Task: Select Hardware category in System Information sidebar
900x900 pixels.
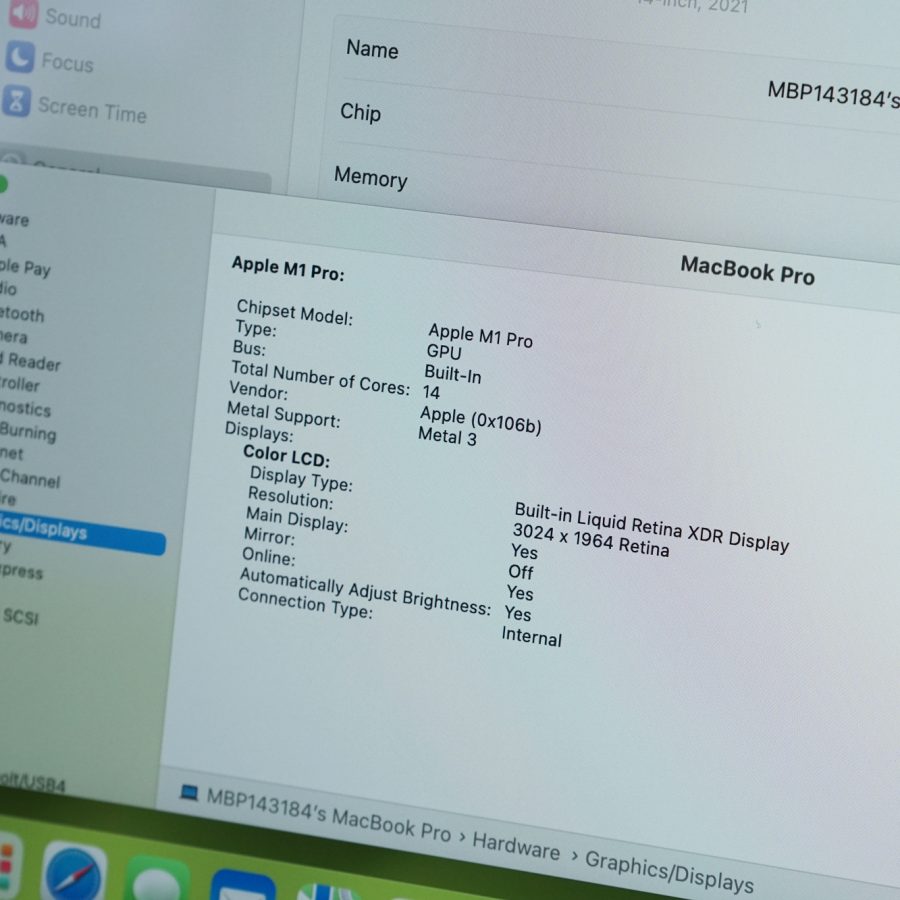Action: pyautogui.click(x=14, y=219)
